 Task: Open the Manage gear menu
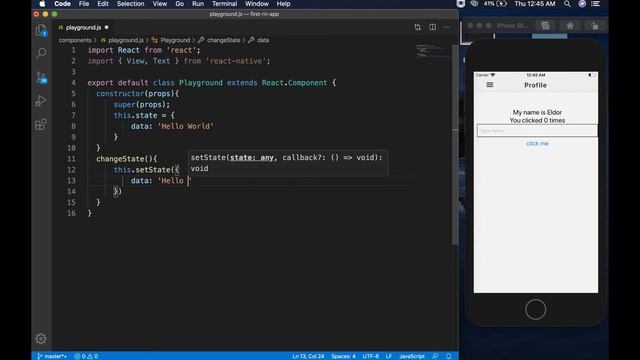pyautogui.click(x=40, y=338)
